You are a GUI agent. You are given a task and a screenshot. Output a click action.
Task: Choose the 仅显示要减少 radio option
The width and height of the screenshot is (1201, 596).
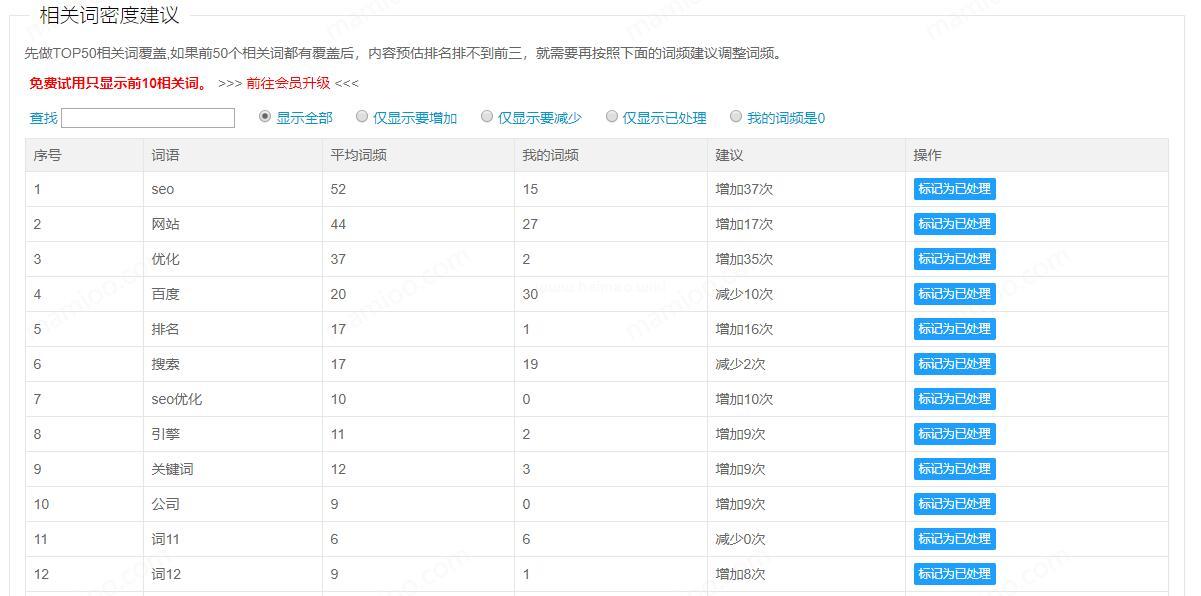(x=487, y=117)
